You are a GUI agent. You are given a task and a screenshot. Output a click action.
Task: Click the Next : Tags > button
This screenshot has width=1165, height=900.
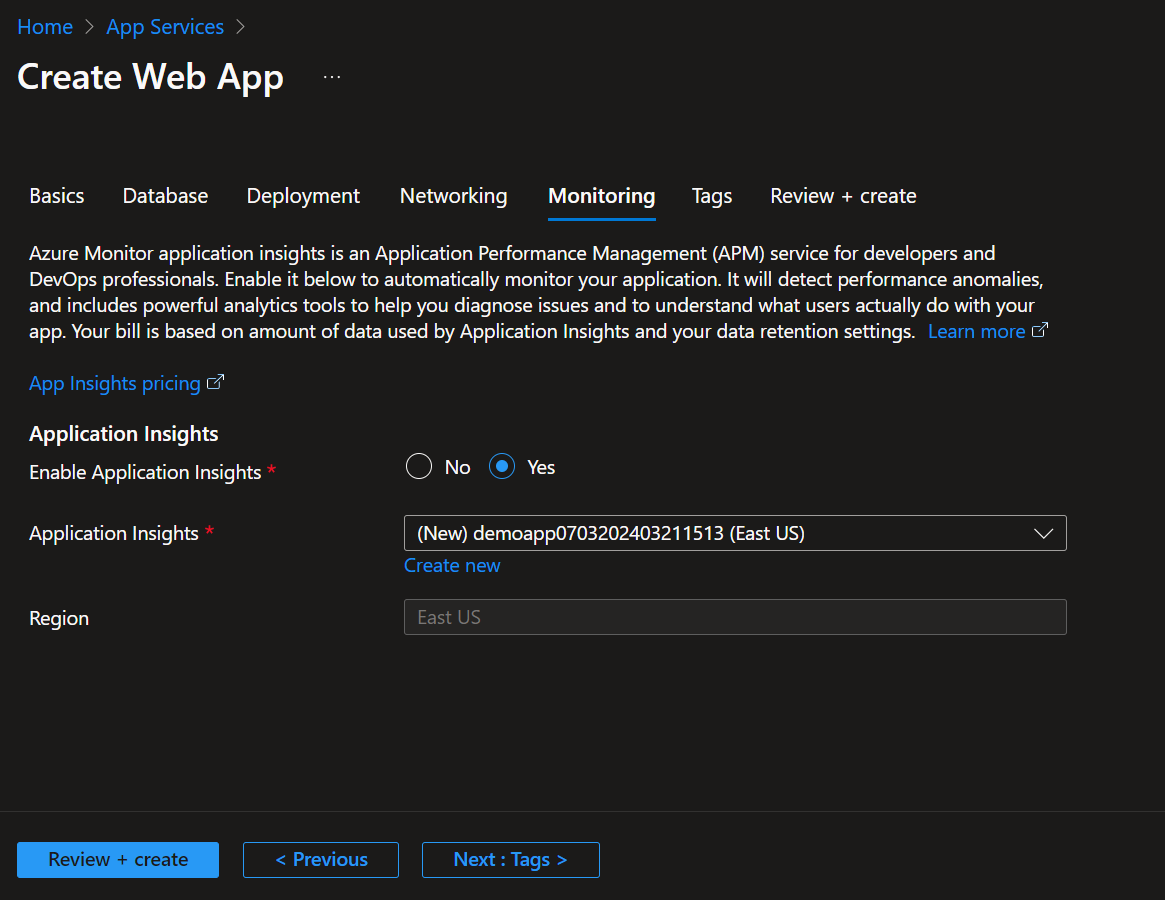[511, 860]
